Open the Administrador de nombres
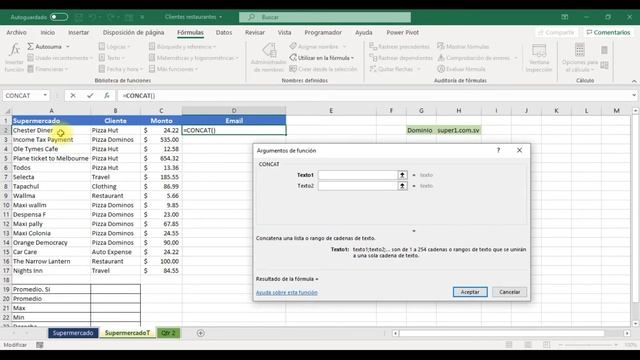 point(268,58)
